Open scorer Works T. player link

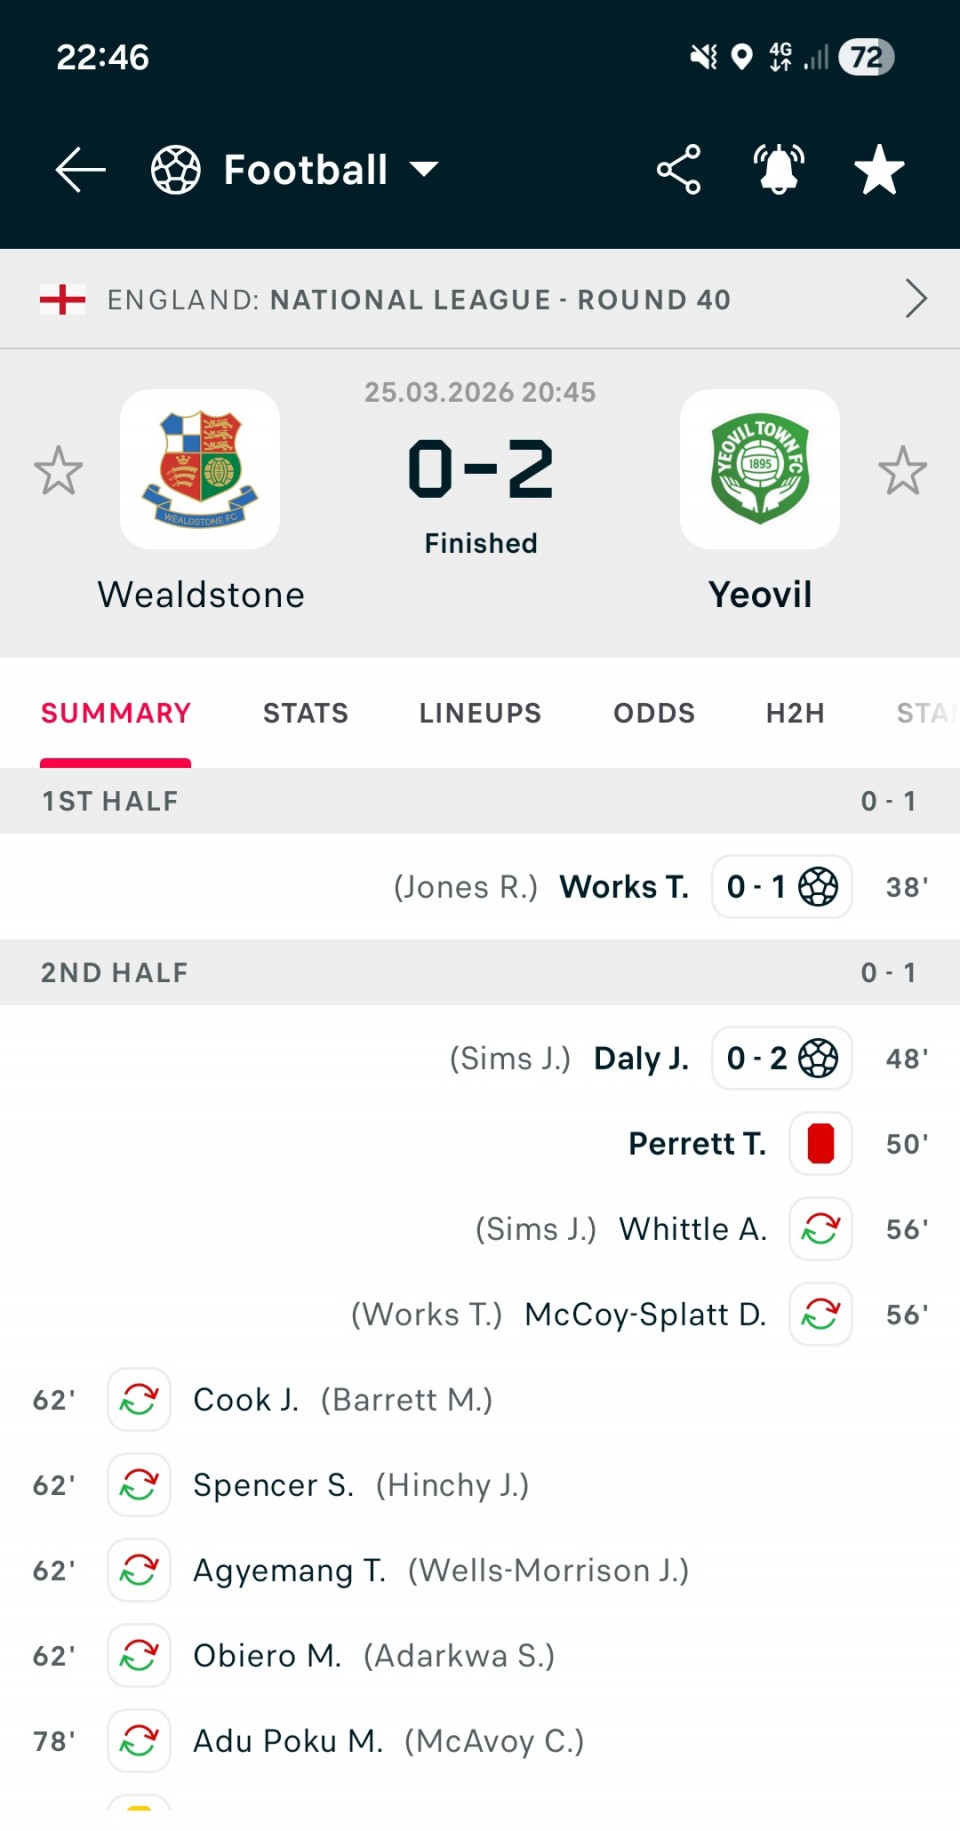coord(624,887)
